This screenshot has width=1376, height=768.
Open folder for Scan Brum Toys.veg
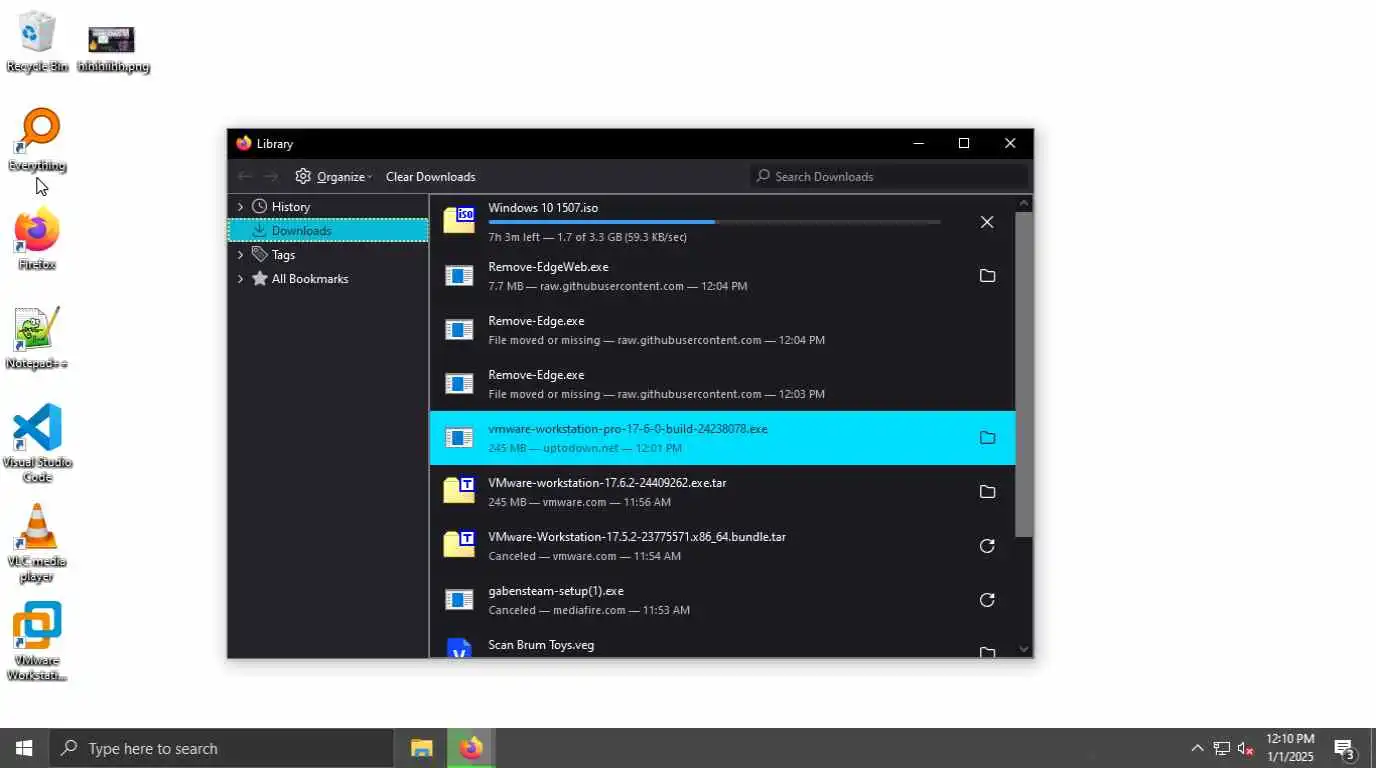pos(987,652)
